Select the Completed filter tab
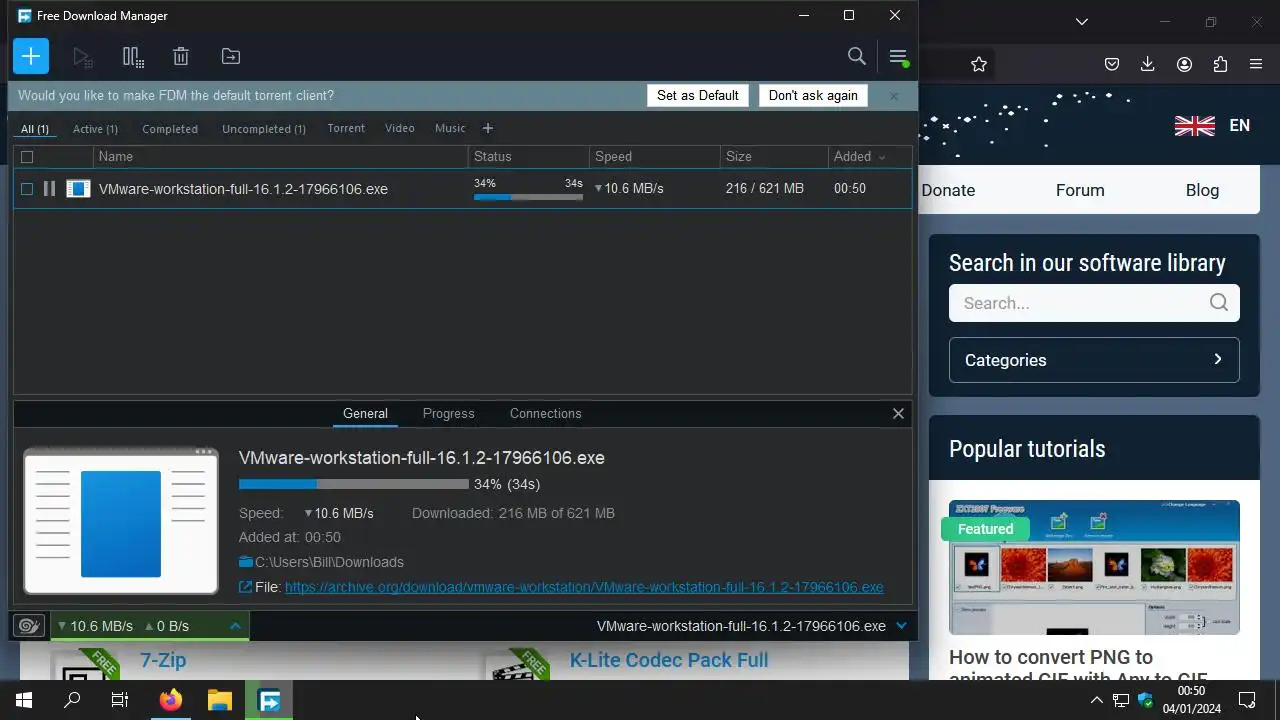1280x720 pixels. pos(170,129)
